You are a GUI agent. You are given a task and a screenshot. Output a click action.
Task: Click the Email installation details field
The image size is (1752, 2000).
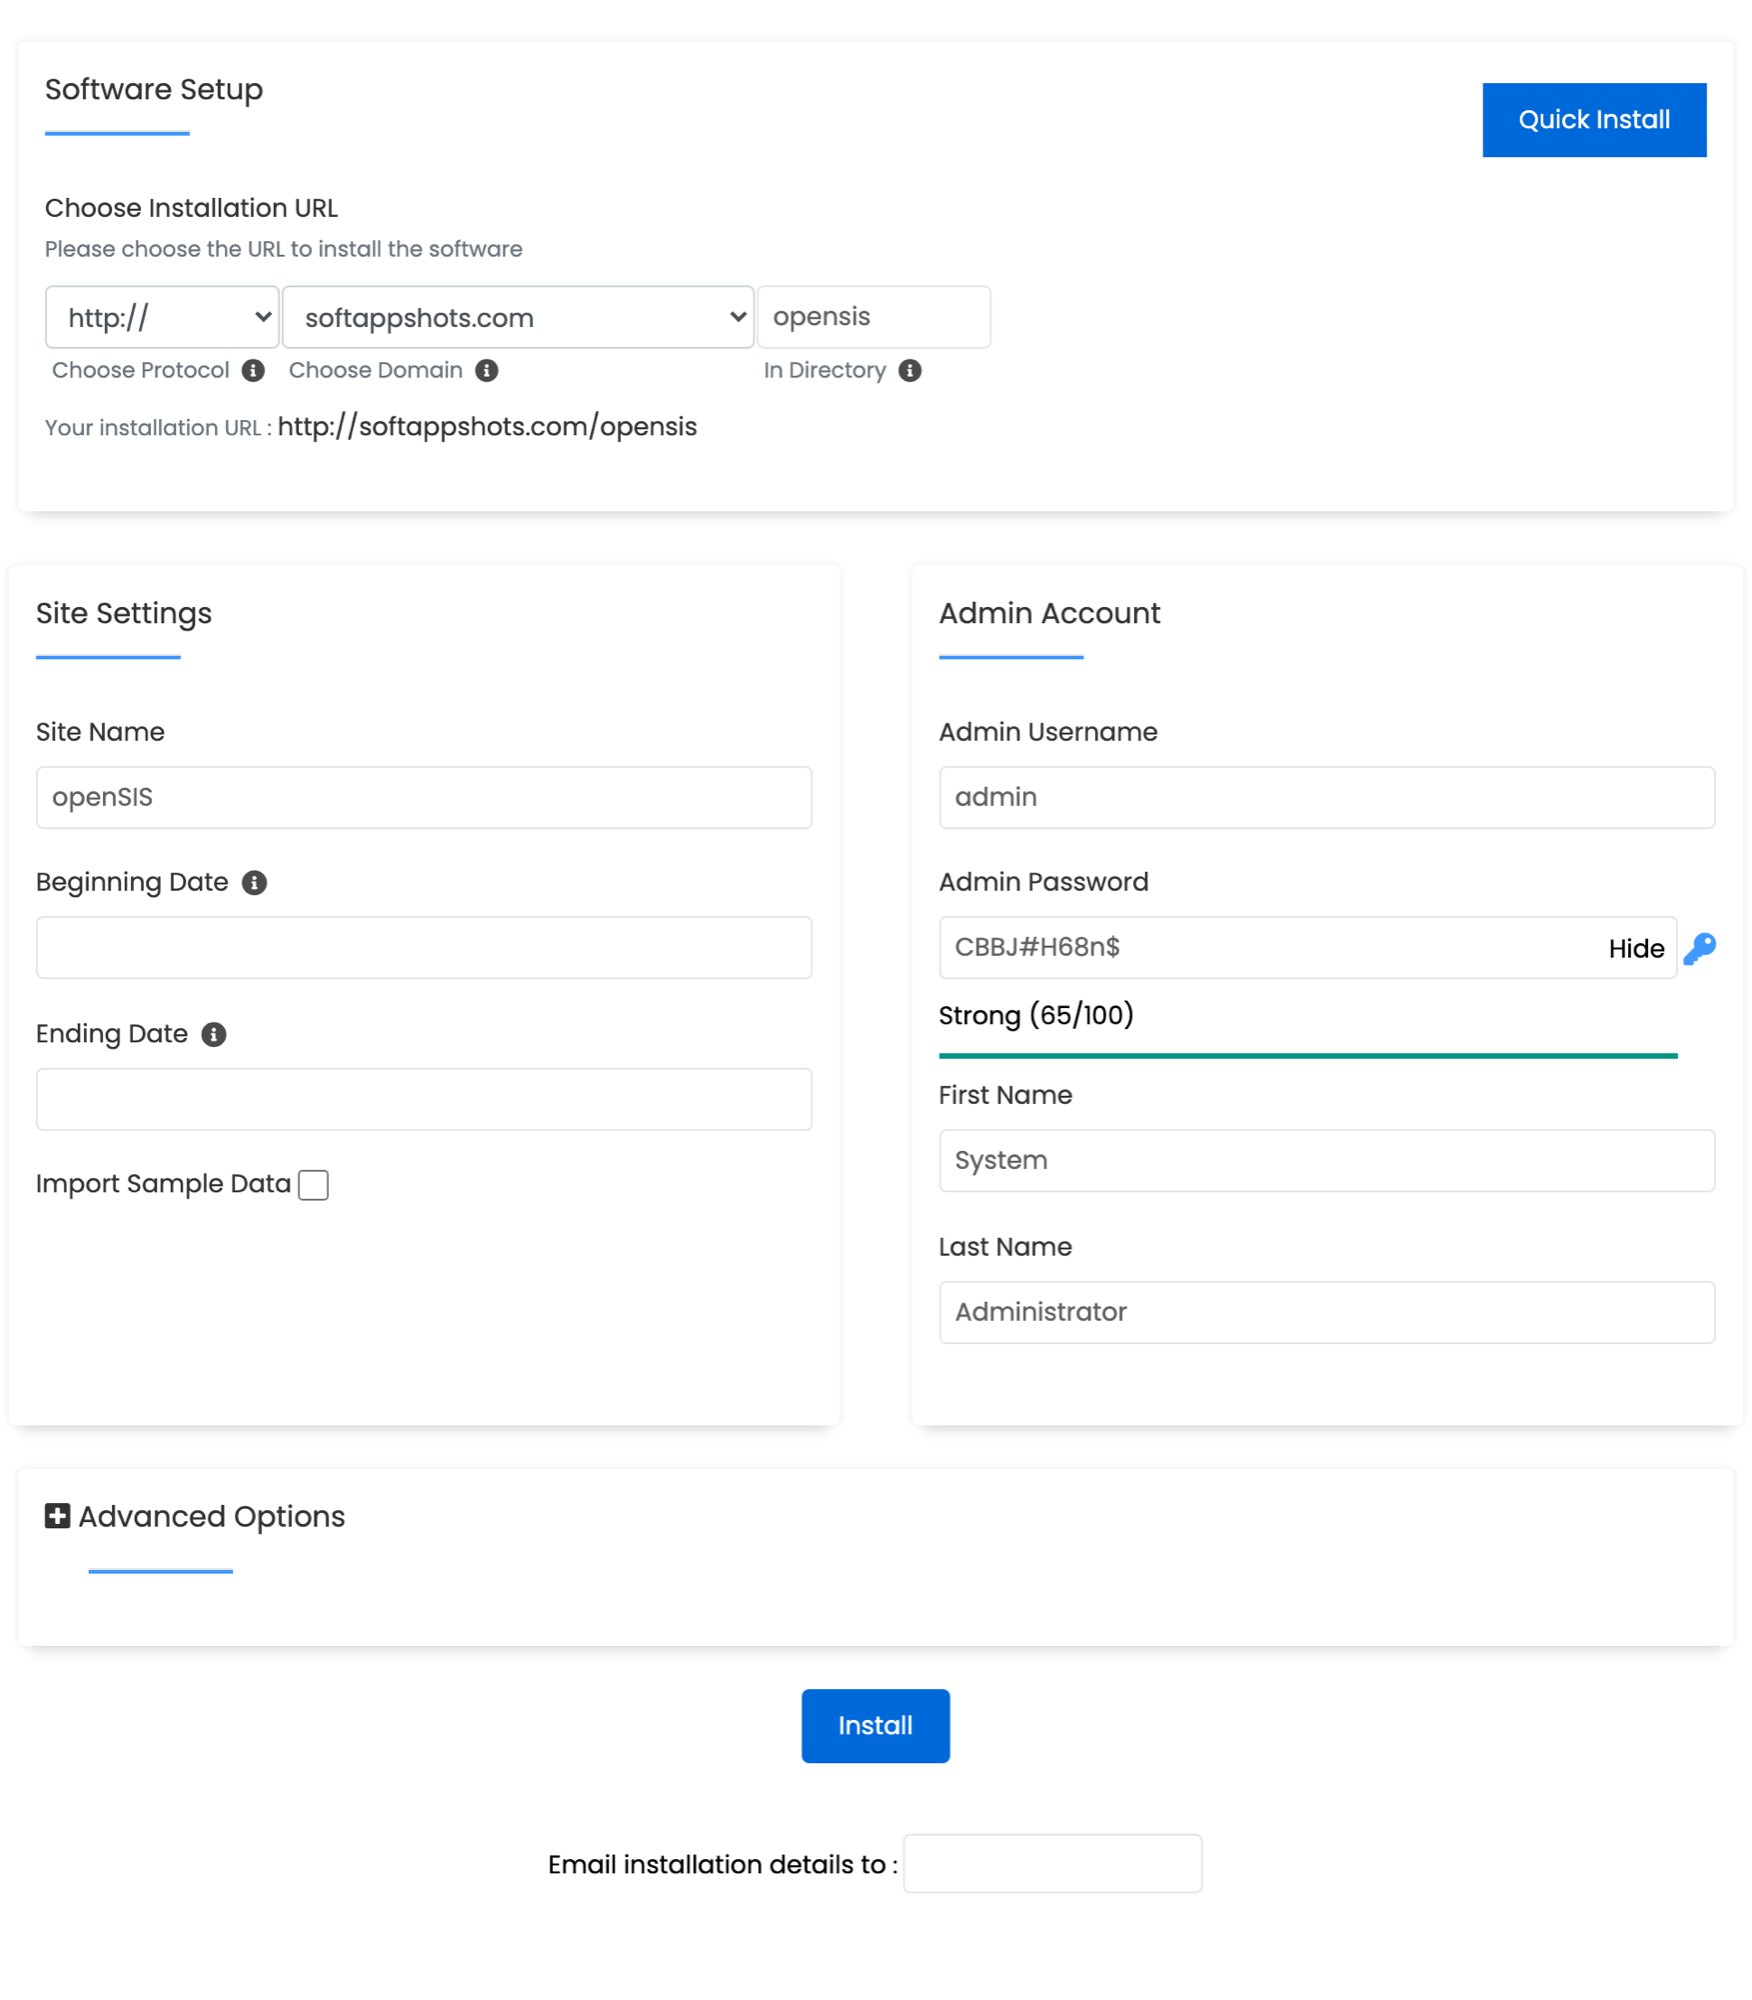coord(1052,1863)
